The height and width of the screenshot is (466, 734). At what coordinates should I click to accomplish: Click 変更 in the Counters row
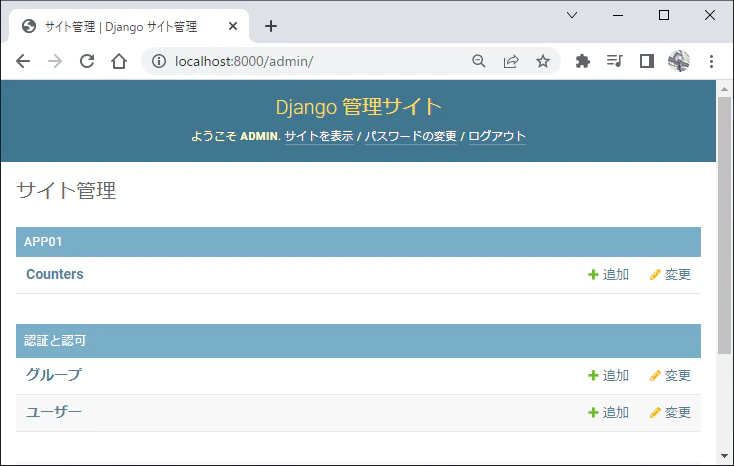pyautogui.click(x=670, y=274)
